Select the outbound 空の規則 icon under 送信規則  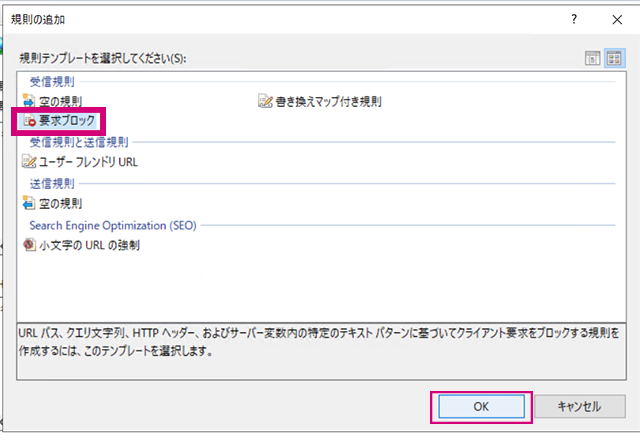(x=28, y=203)
